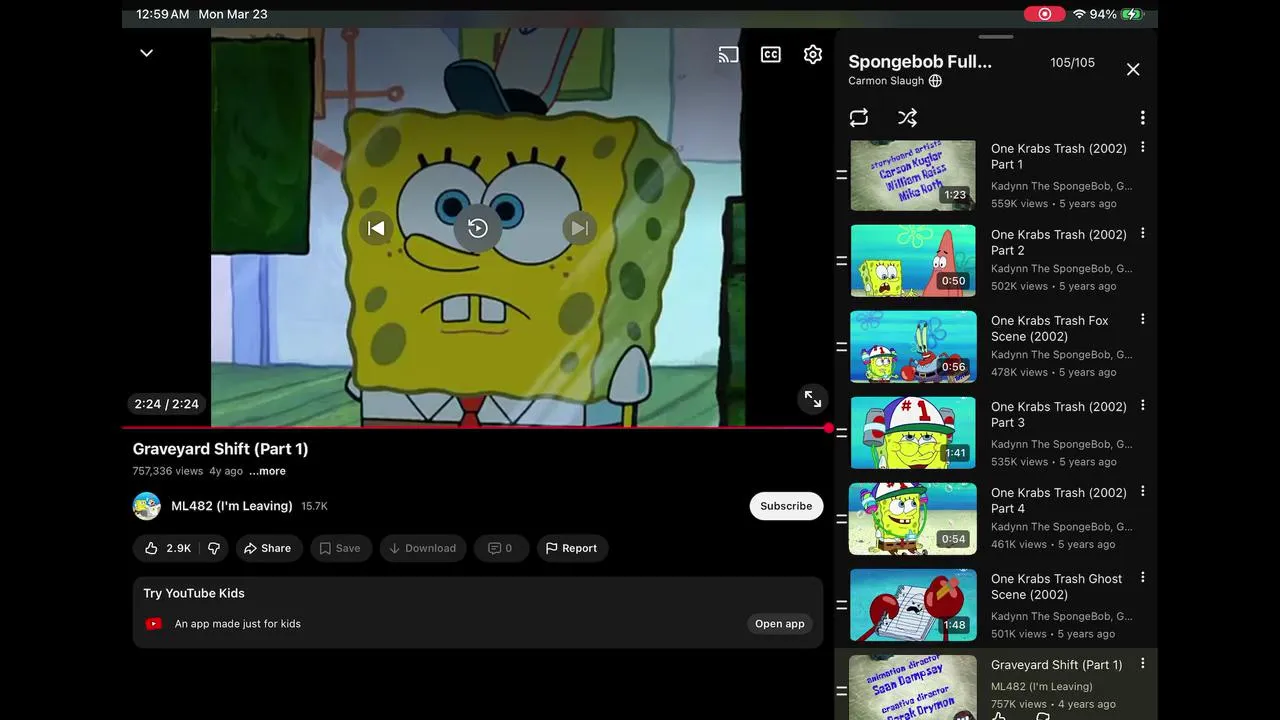Click reorder handle for One Krabs Trash Part 4
1280x720 pixels.
(842, 519)
